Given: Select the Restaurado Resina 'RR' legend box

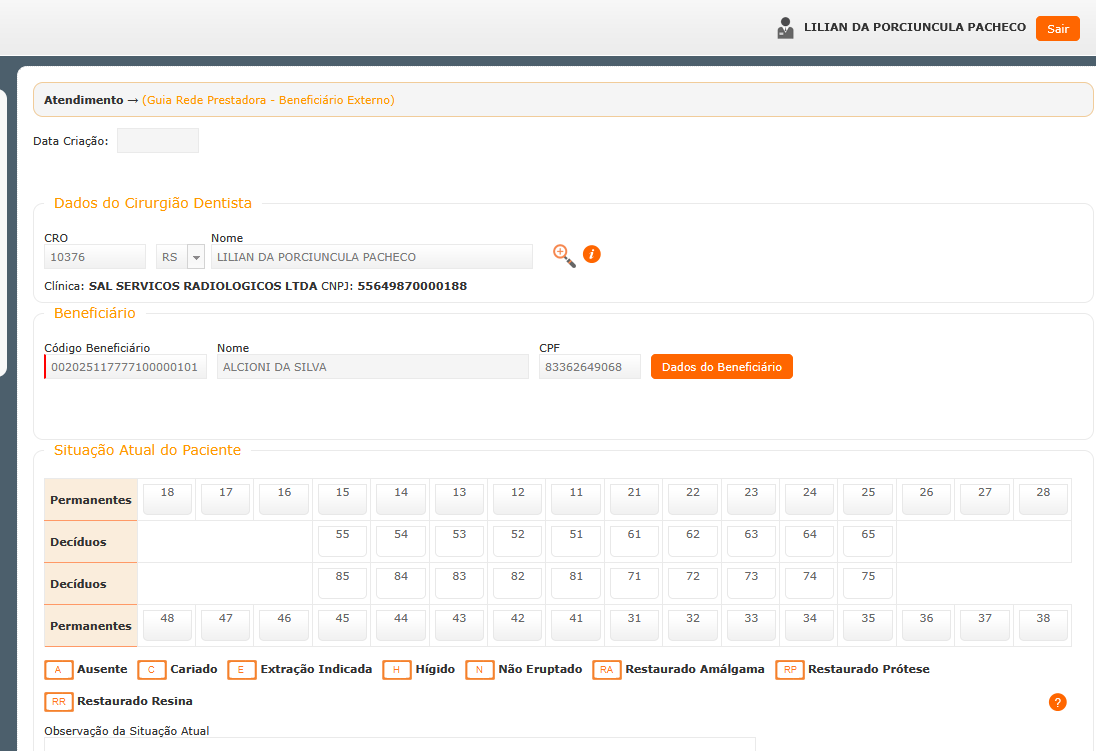Looking at the screenshot, I should [59, 702].
